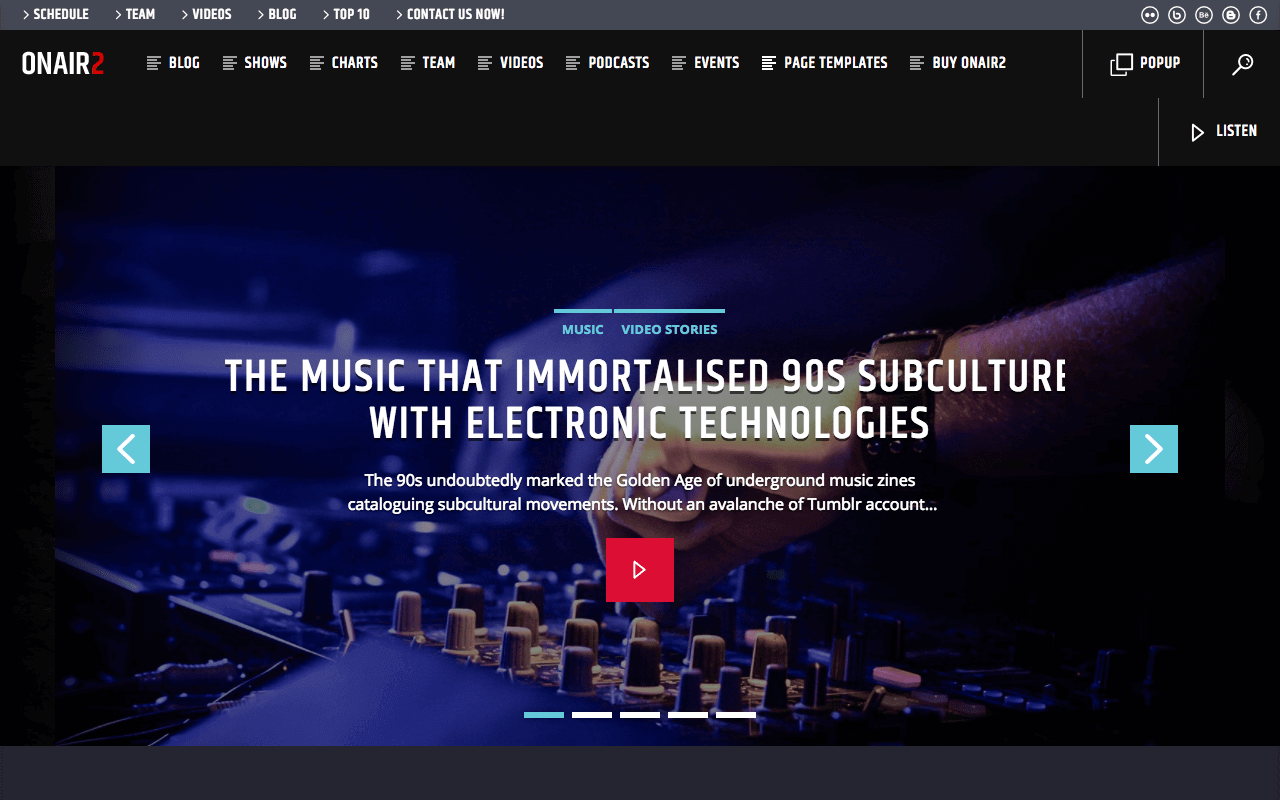
Task: Open the Blogger social icon
Action: [1231, 15]
